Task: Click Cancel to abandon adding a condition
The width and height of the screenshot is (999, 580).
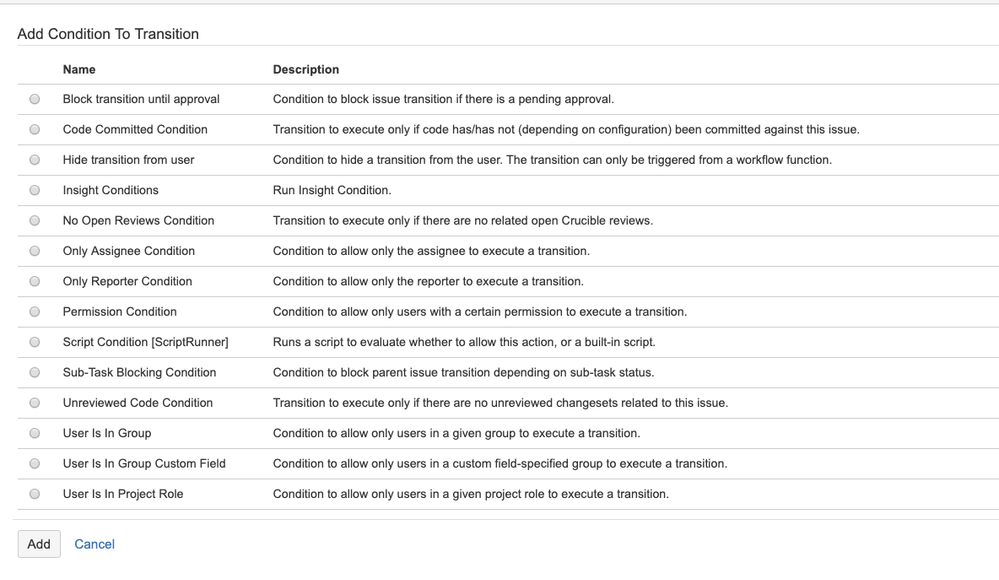Action: [x=94, y=544]
